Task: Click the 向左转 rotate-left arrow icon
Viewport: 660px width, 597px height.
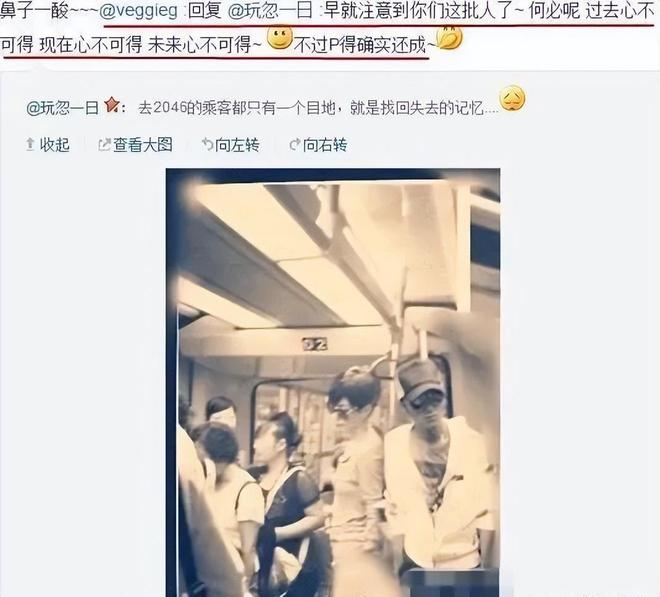Action: (207, 145)
